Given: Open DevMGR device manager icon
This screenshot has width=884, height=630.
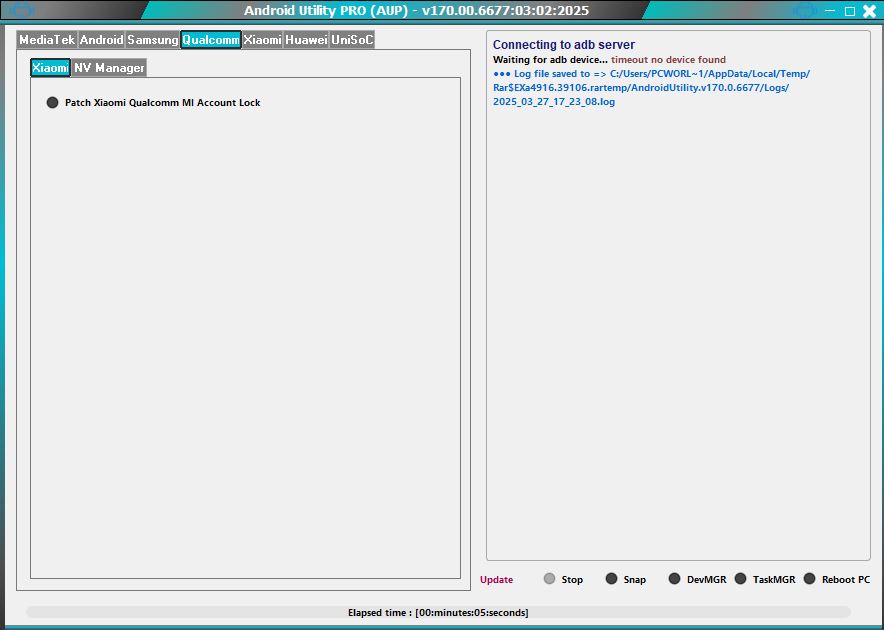Looking at the screenshot, I should tap(673, 578).
